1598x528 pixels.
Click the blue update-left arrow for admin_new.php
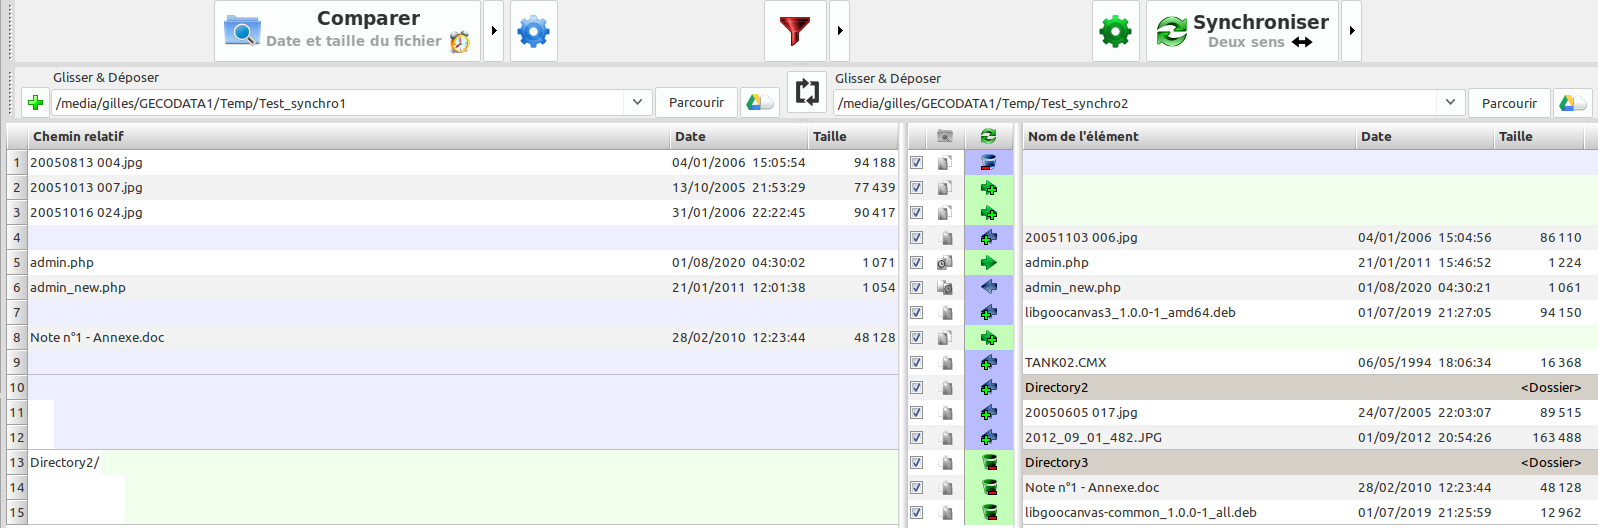tap(988, 287)
